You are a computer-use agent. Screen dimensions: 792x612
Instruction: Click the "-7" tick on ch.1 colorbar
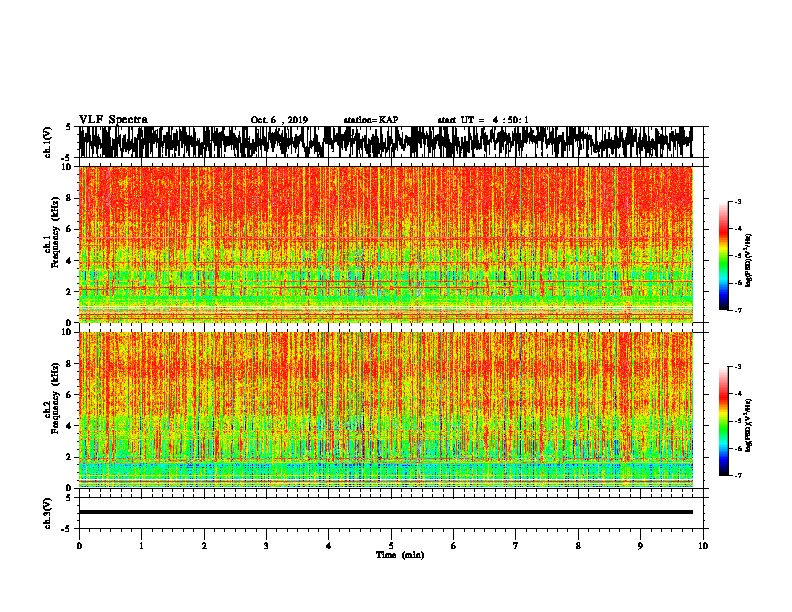coord(738,310)
